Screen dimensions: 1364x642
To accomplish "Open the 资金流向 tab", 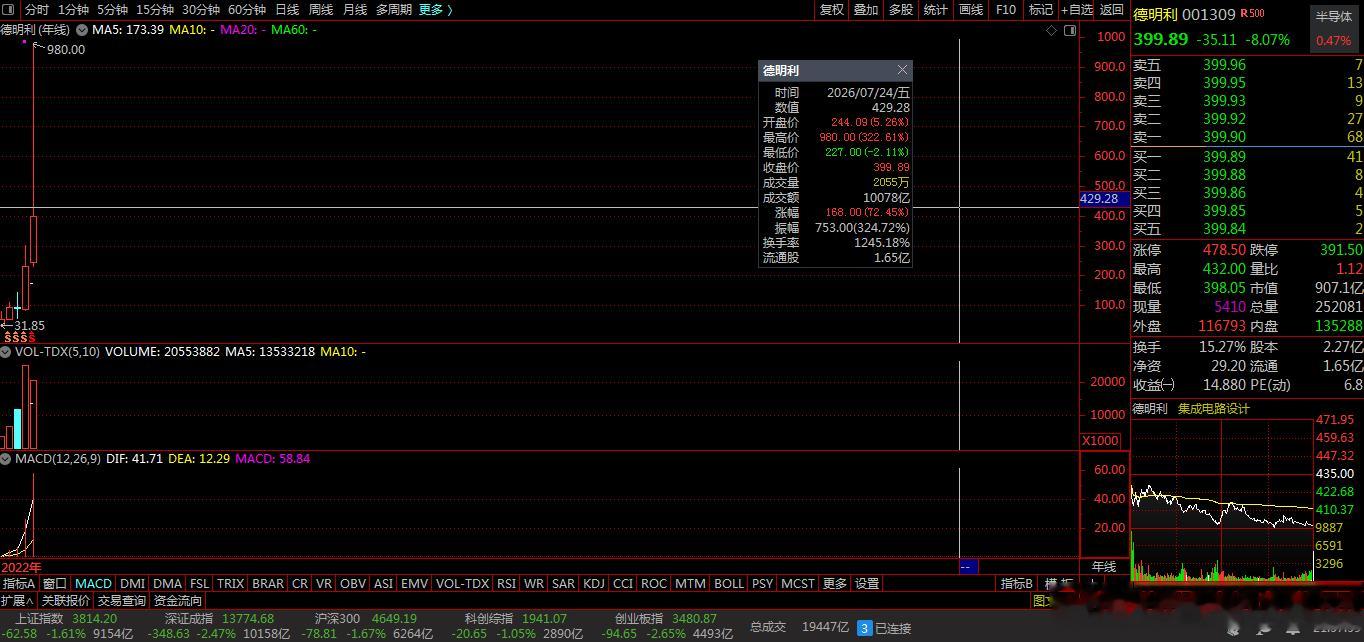I will tap(178, 601).
